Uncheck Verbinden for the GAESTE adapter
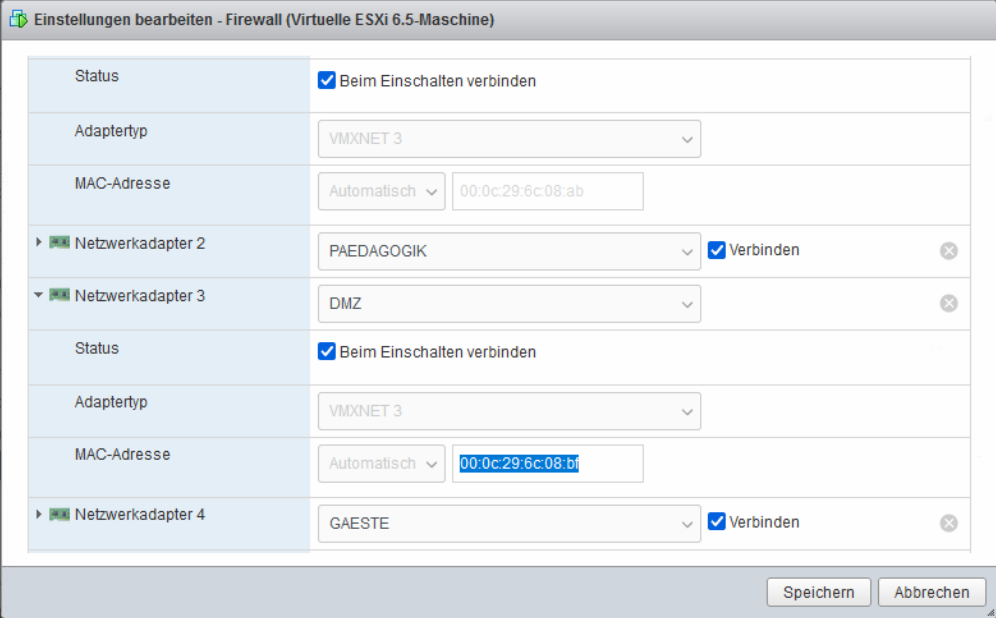Image resolution: width=996 pixels, height=618 pixels. point(717,522)
